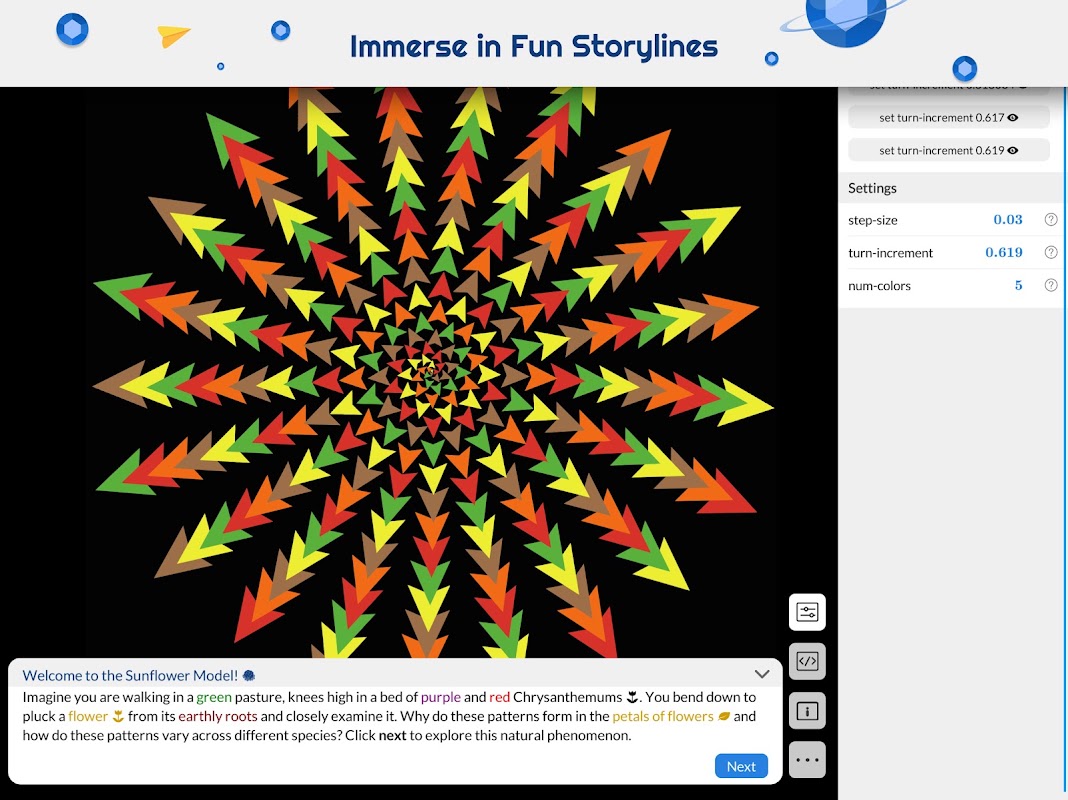Open the settings sliders panel icon

tap(807, 612)
